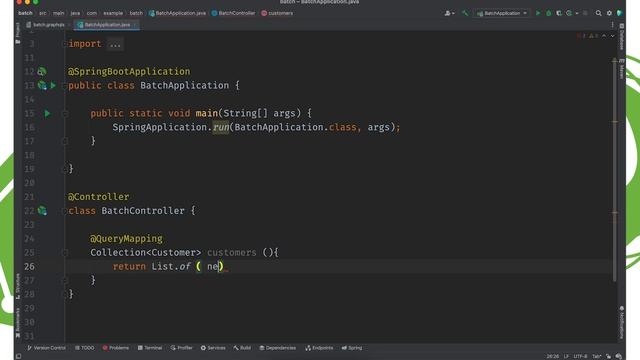
Task: Build the project with hammer icon
Action: click(465, 13)
